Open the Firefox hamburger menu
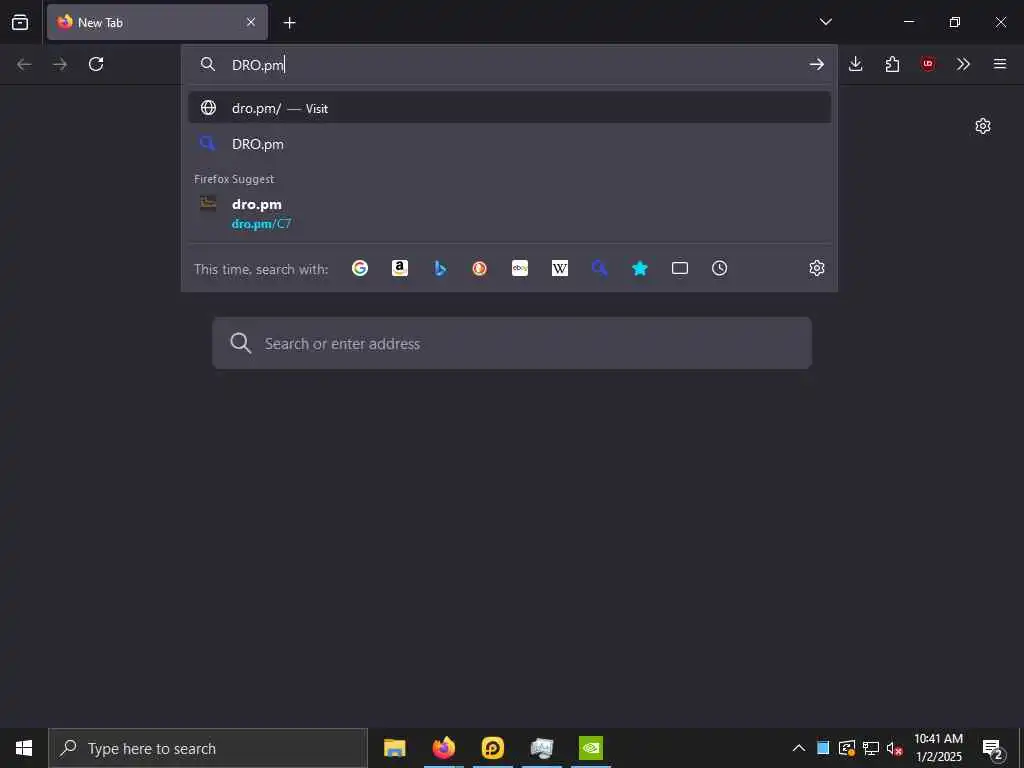 1000,64
